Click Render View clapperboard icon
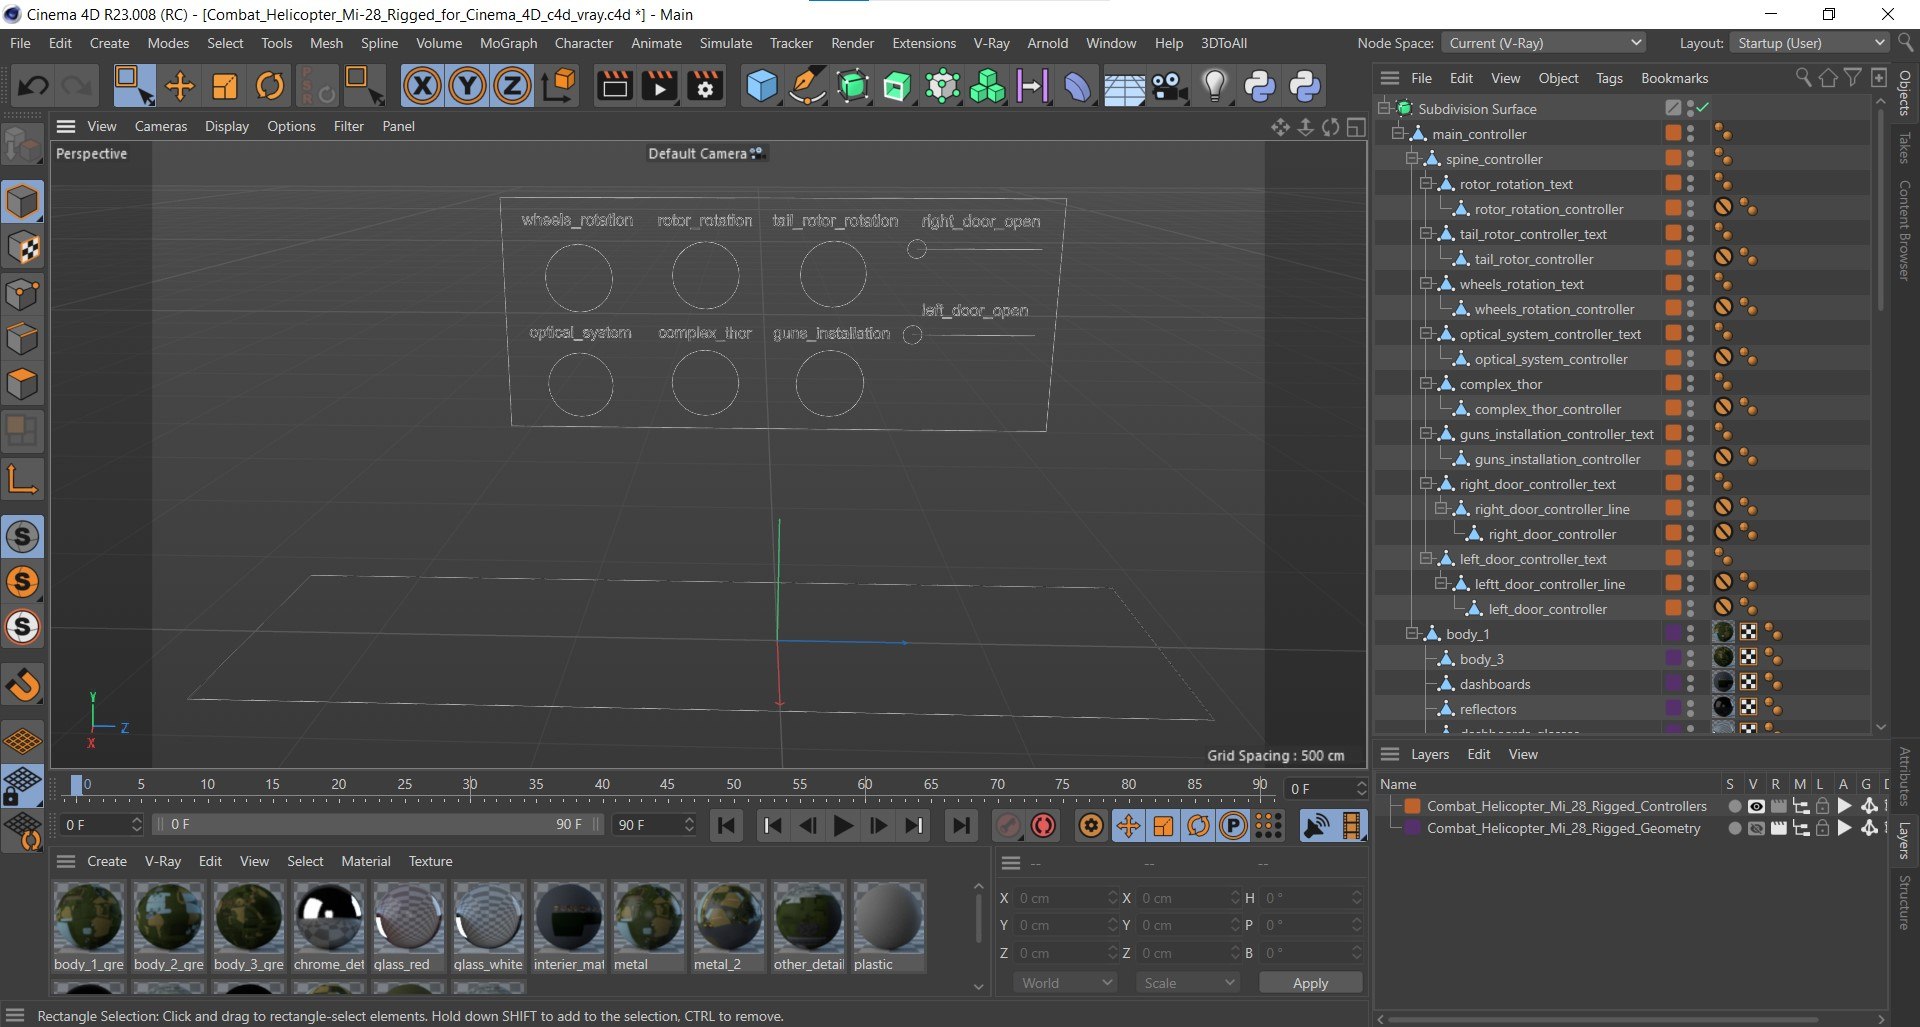The image size is (1920, 1027). [x=615, y=86]
